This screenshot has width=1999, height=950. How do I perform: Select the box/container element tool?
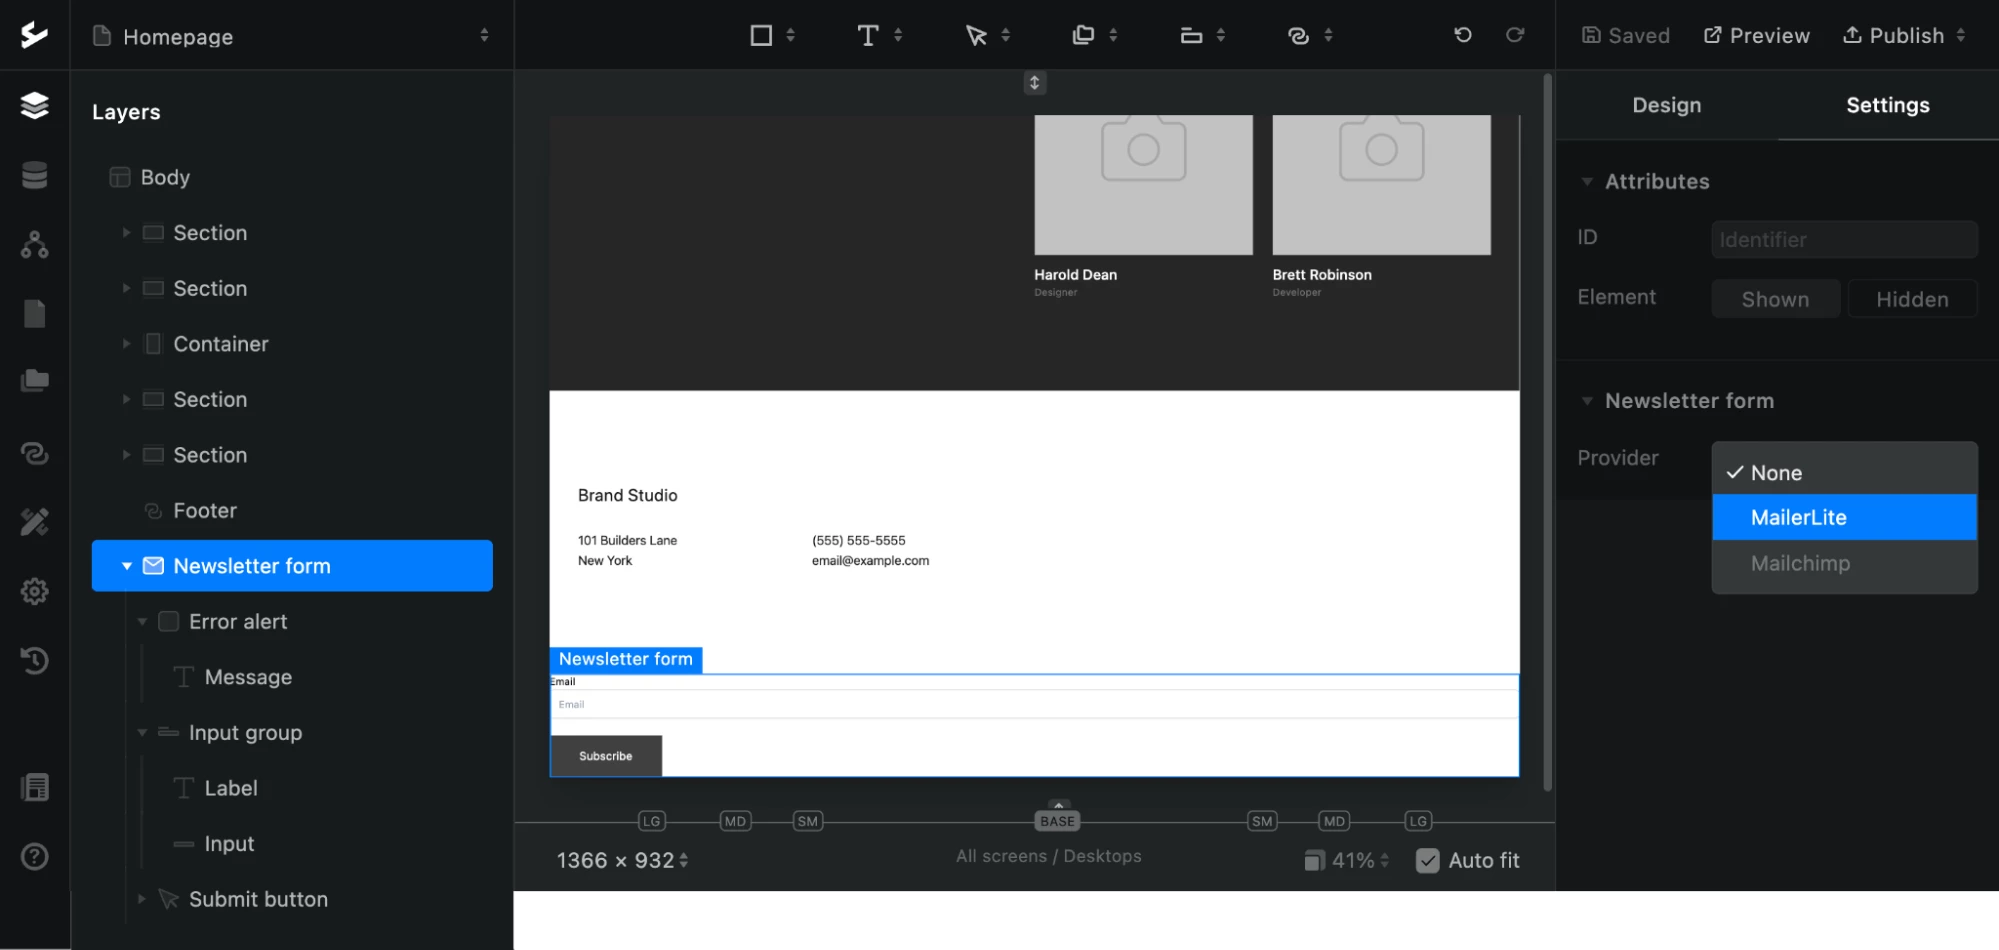tap(761, 36)
